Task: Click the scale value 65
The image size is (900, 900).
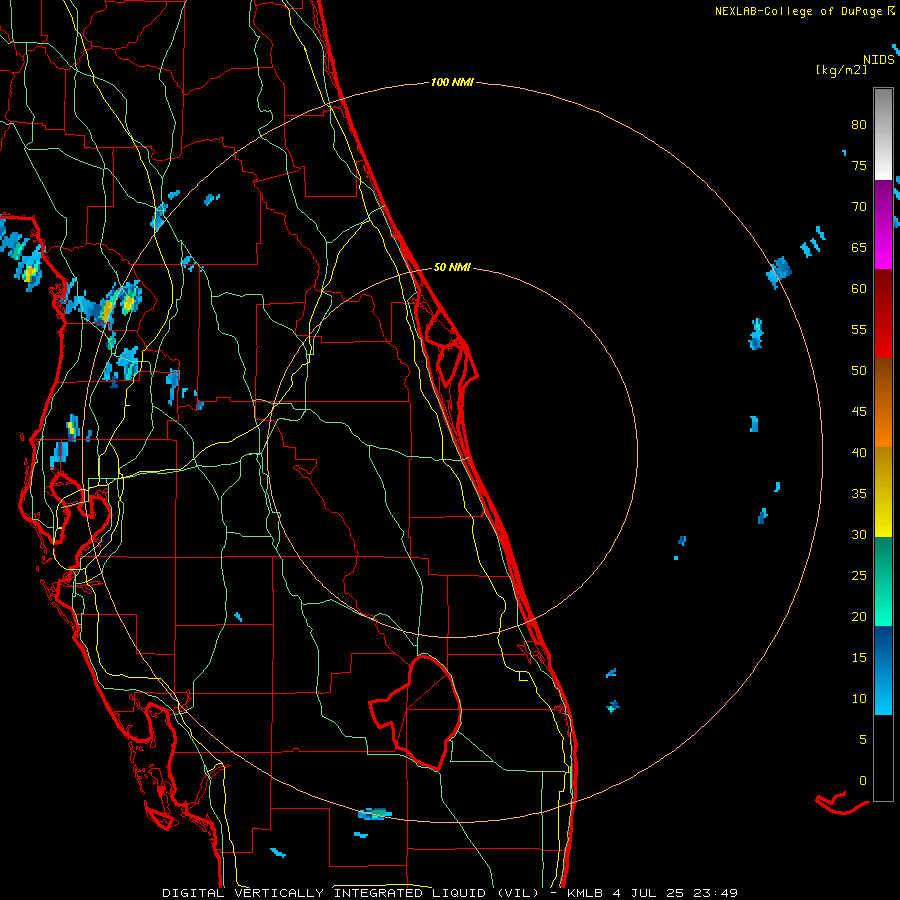Action: tap(859, 248)
